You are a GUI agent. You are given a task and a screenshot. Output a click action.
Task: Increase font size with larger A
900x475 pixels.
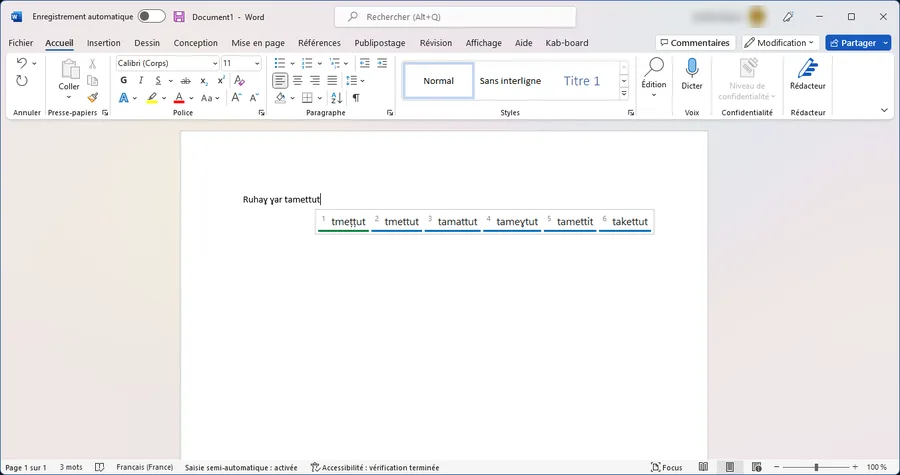(x=236, y=98)
